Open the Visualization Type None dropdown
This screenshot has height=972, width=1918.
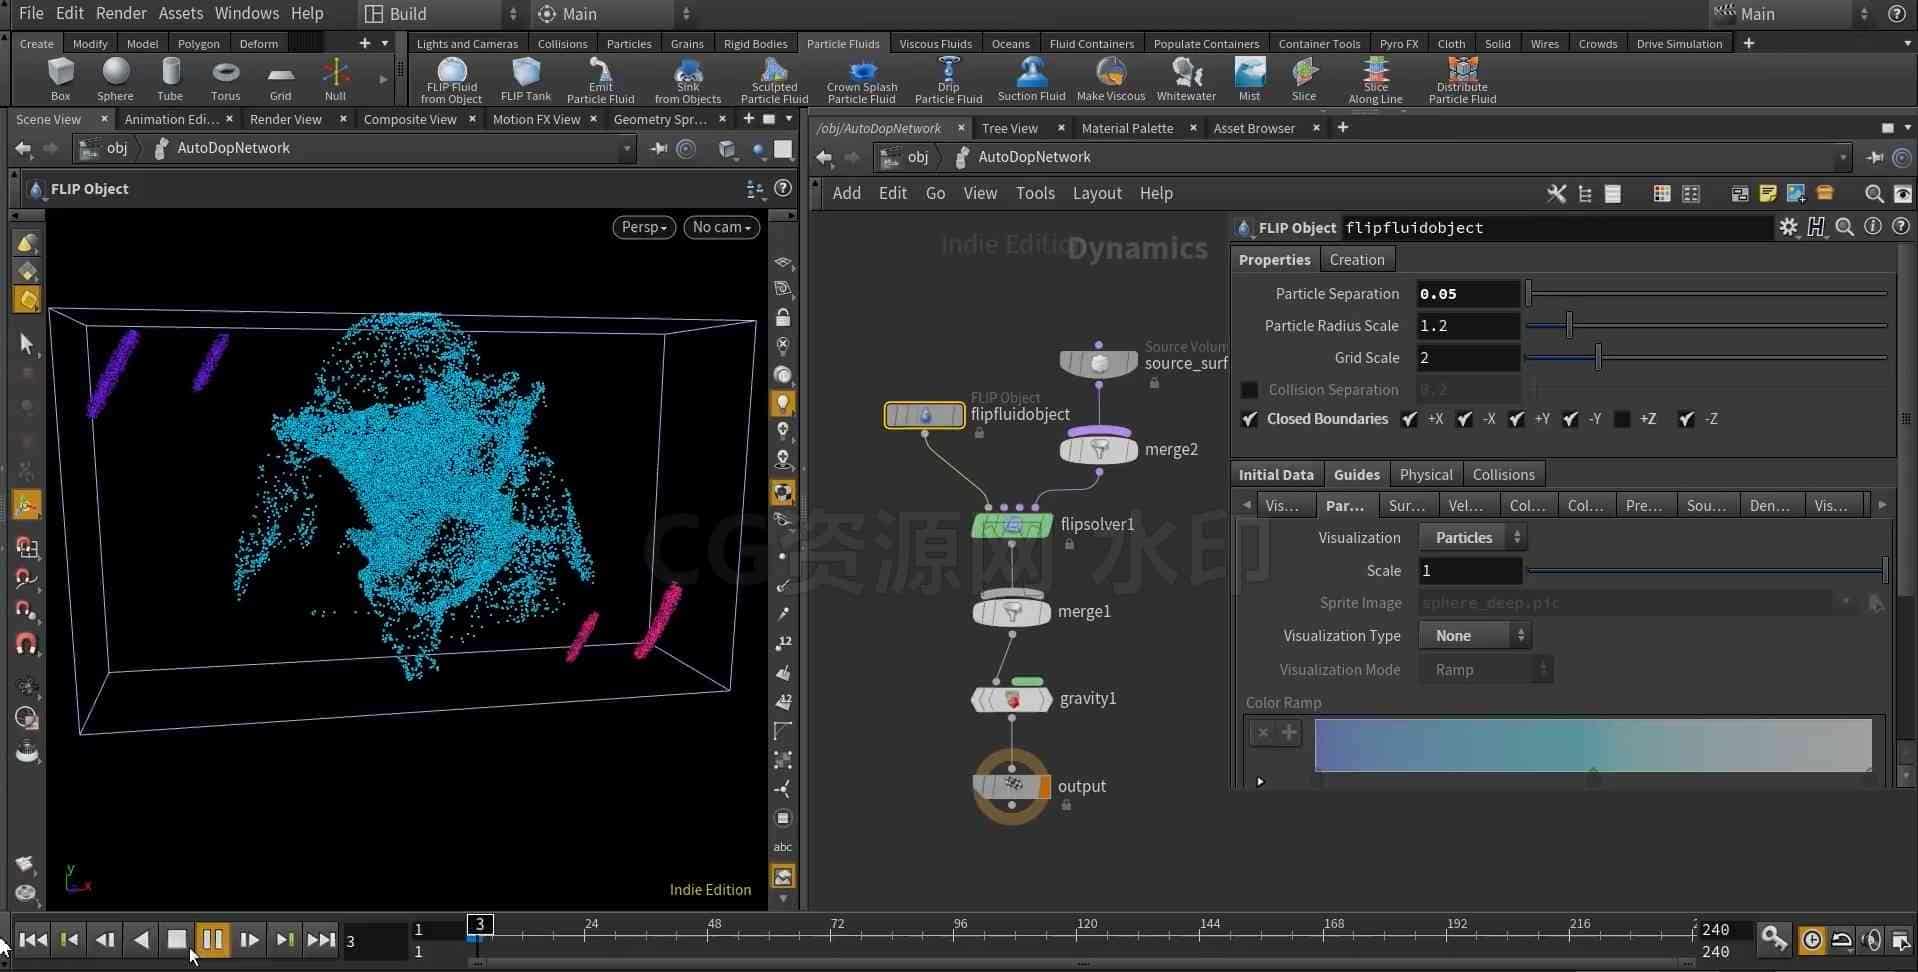pyautogui.click(x=1475, y=635)
